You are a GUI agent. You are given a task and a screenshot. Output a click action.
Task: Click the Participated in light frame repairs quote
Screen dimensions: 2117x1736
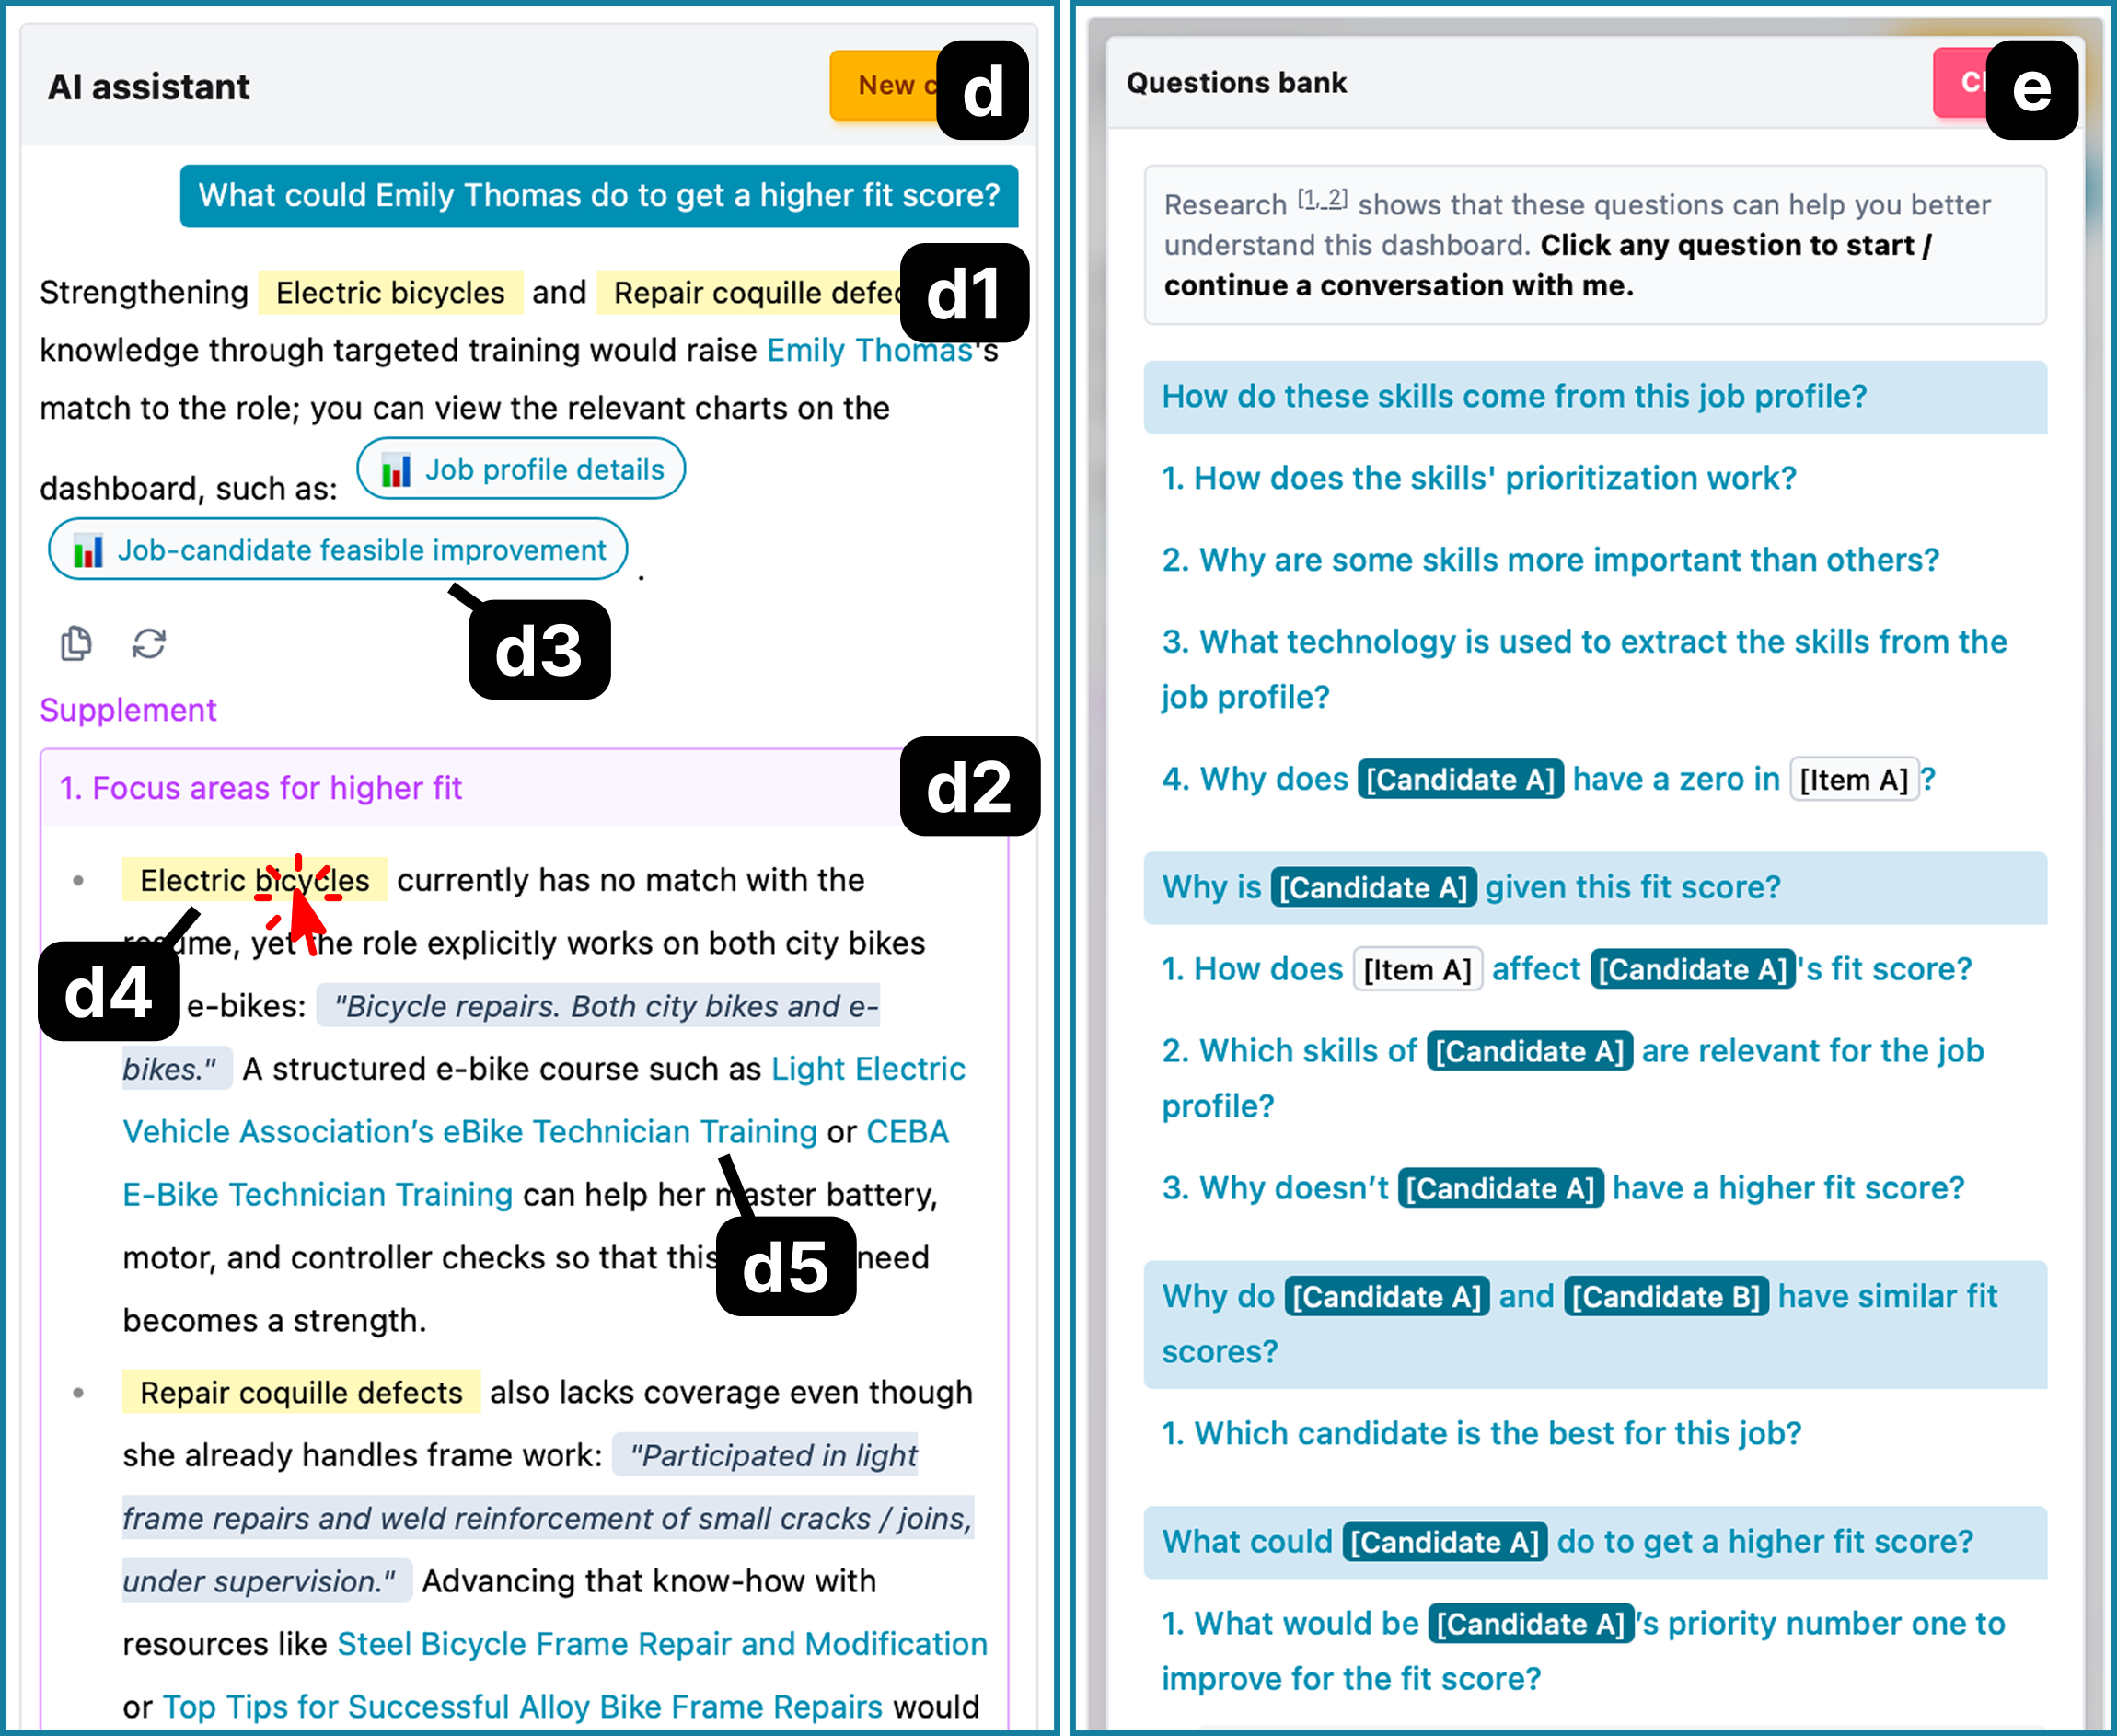[x=548, y=1518]
